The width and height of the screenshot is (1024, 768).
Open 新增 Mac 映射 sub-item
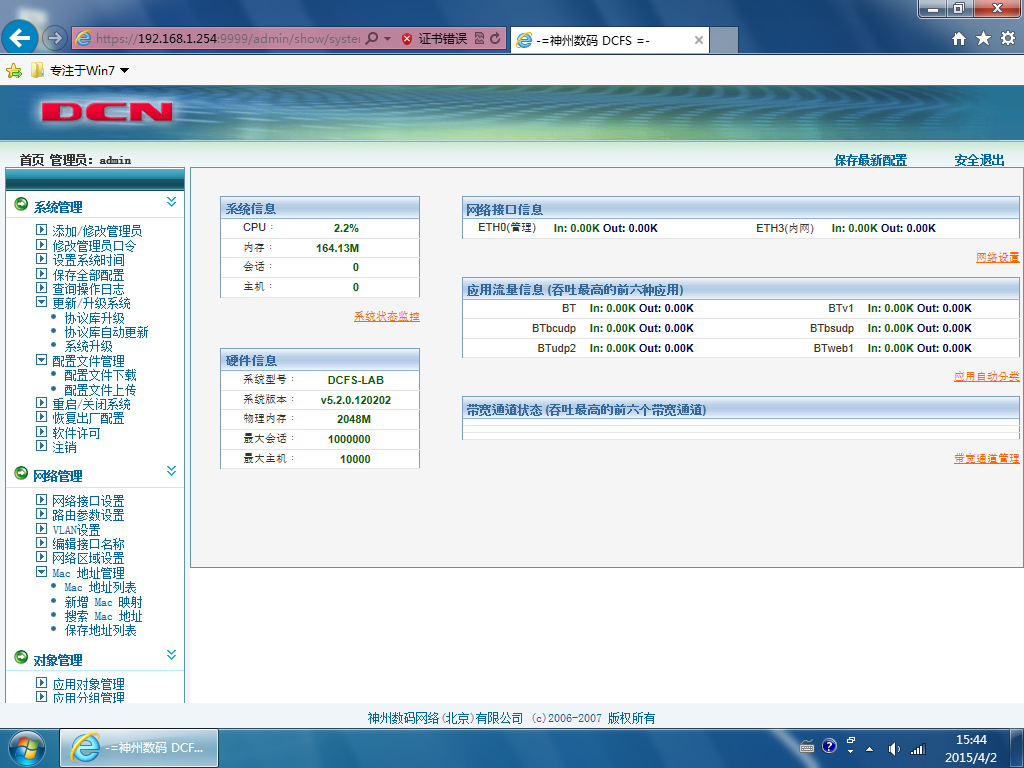tap(103, 602)
